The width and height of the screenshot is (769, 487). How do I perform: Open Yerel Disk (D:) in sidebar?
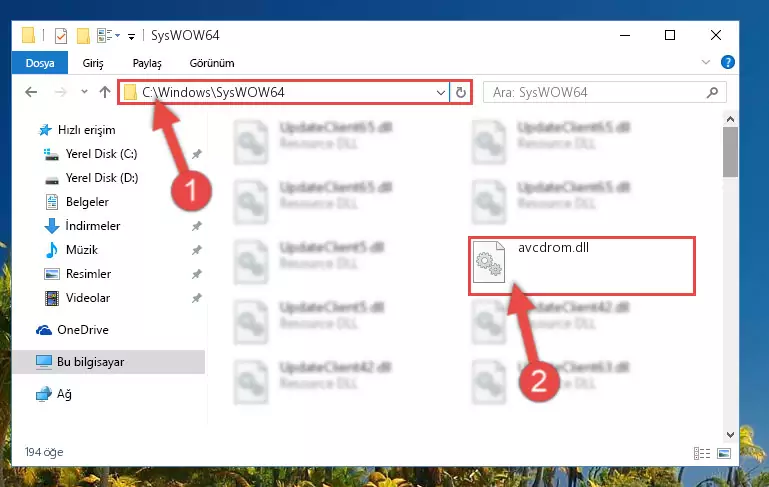102,178
